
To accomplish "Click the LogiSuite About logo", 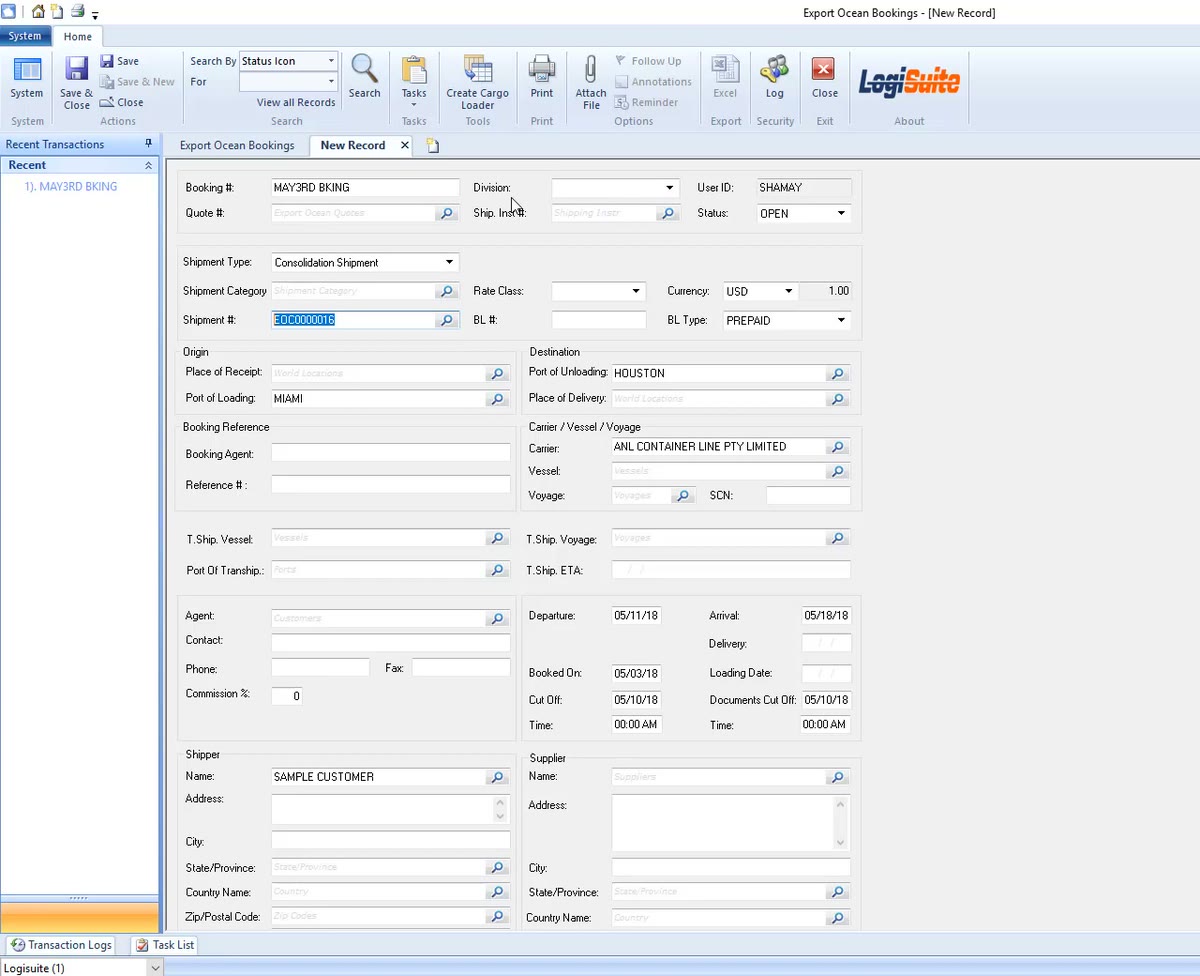I will (909, 81).
